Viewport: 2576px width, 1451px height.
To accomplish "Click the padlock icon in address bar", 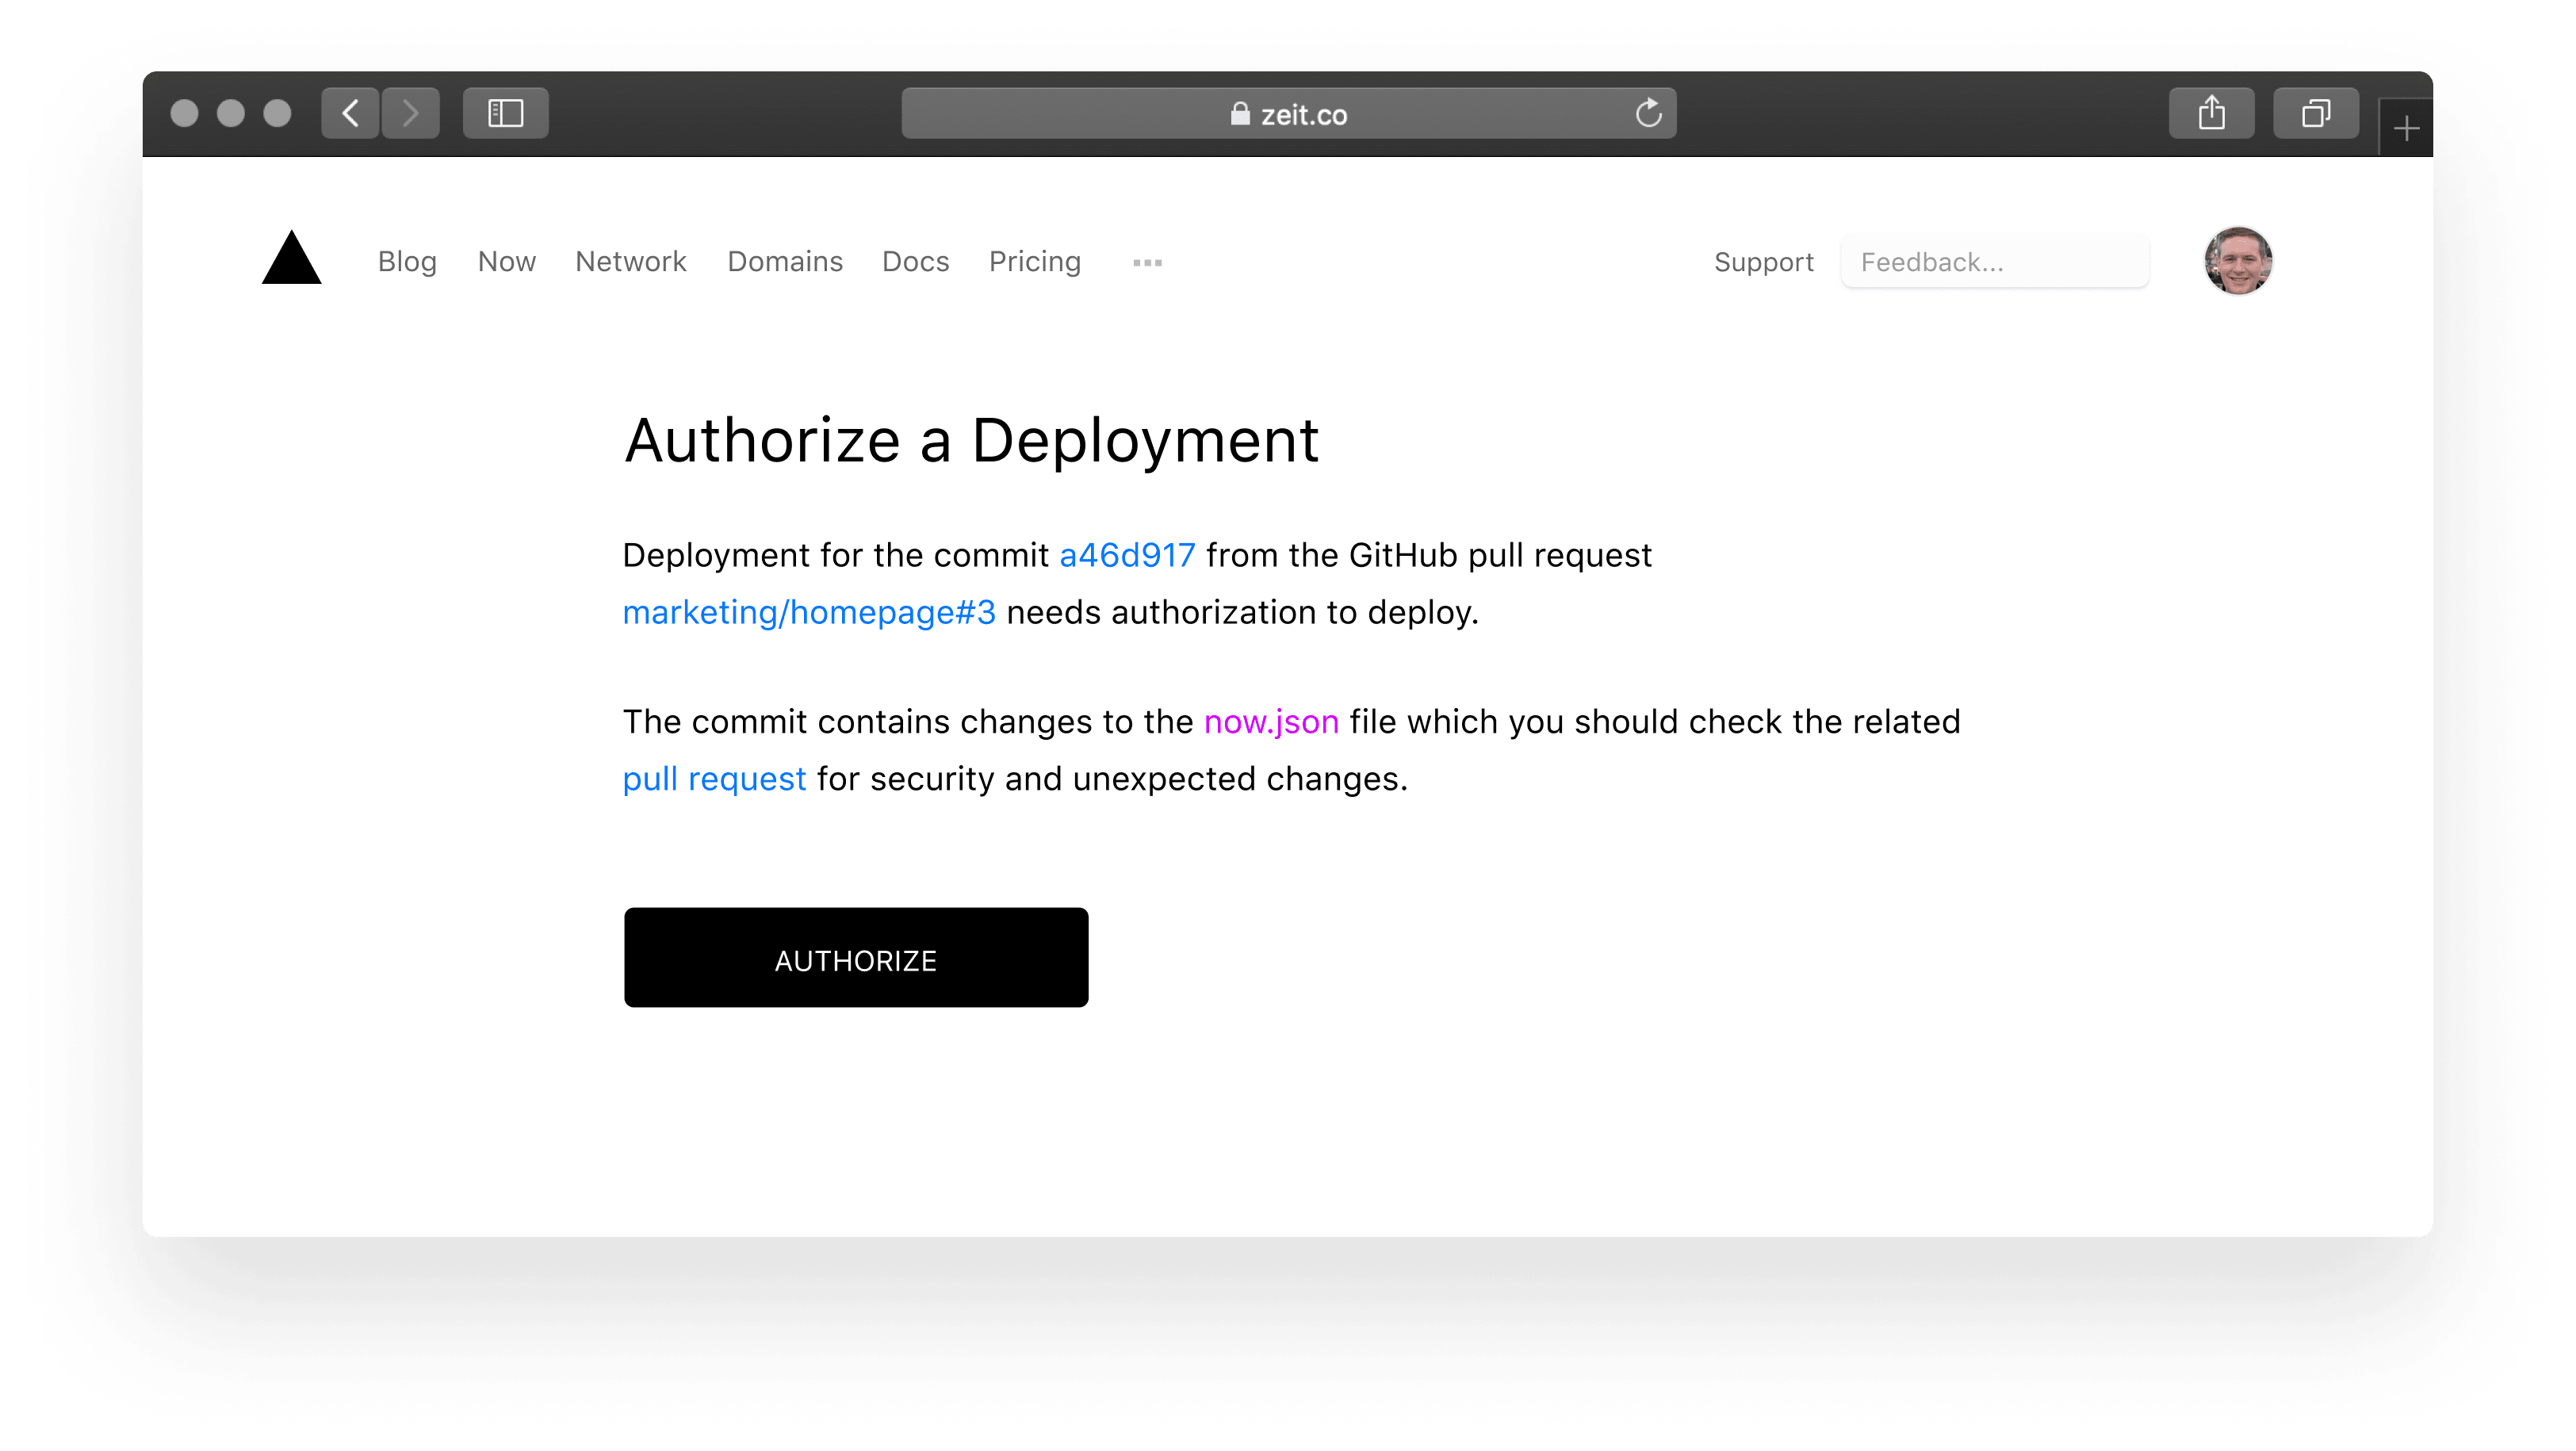I will 1240,114.
